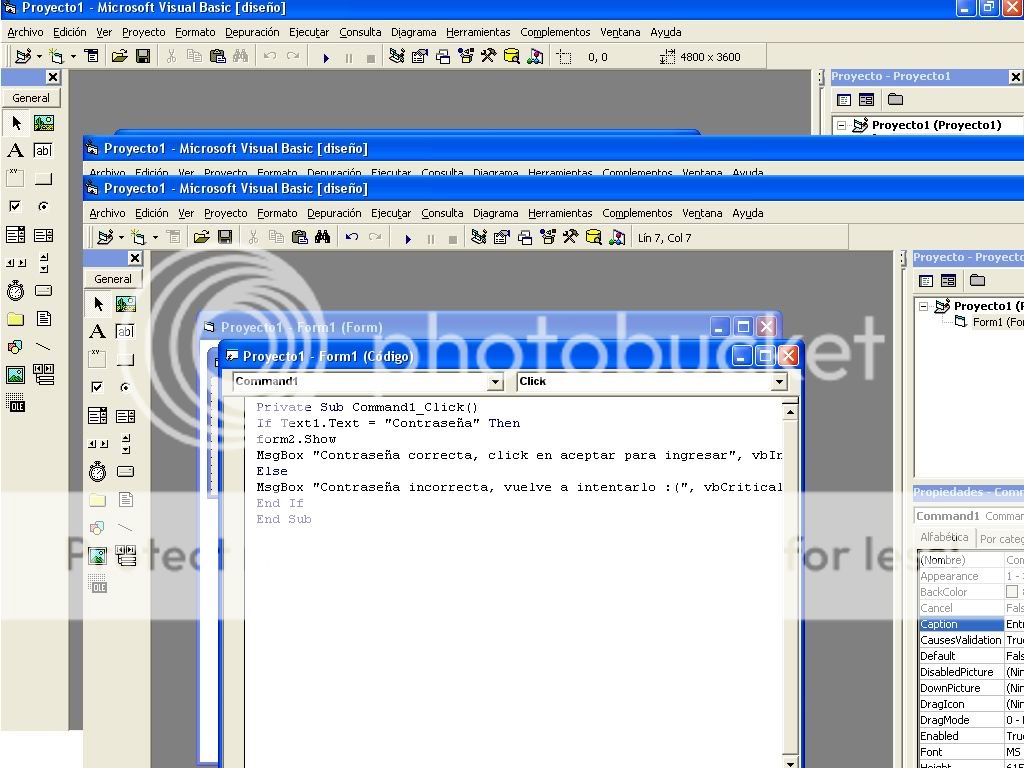Open a project from the '4800 x 3600' toolbar
1024x768 pixels.
coord(120,56)
